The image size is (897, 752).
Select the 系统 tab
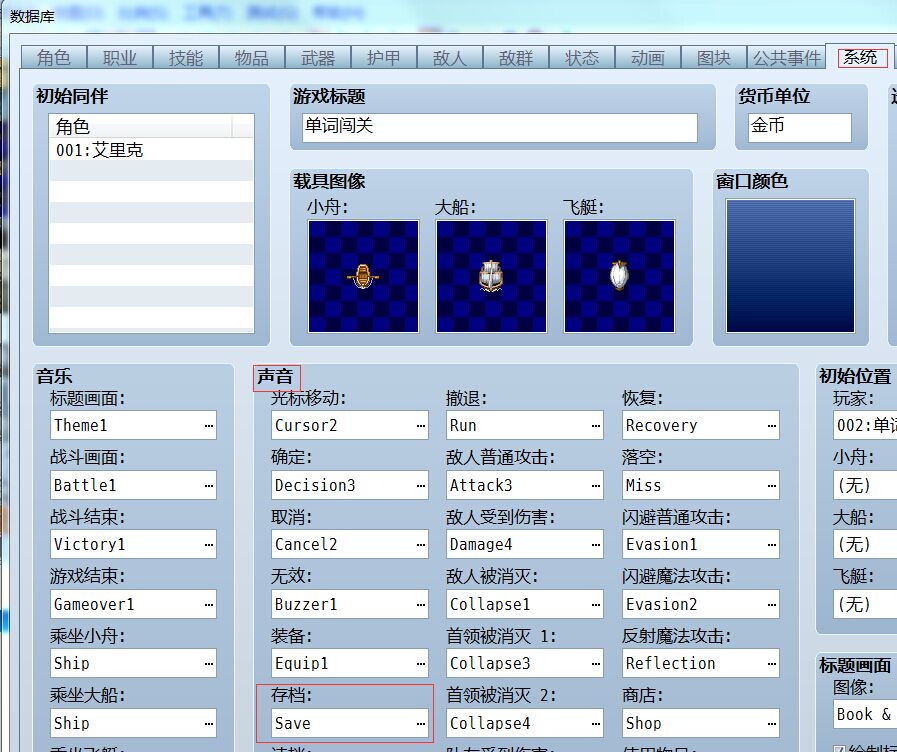click(860, 57)
